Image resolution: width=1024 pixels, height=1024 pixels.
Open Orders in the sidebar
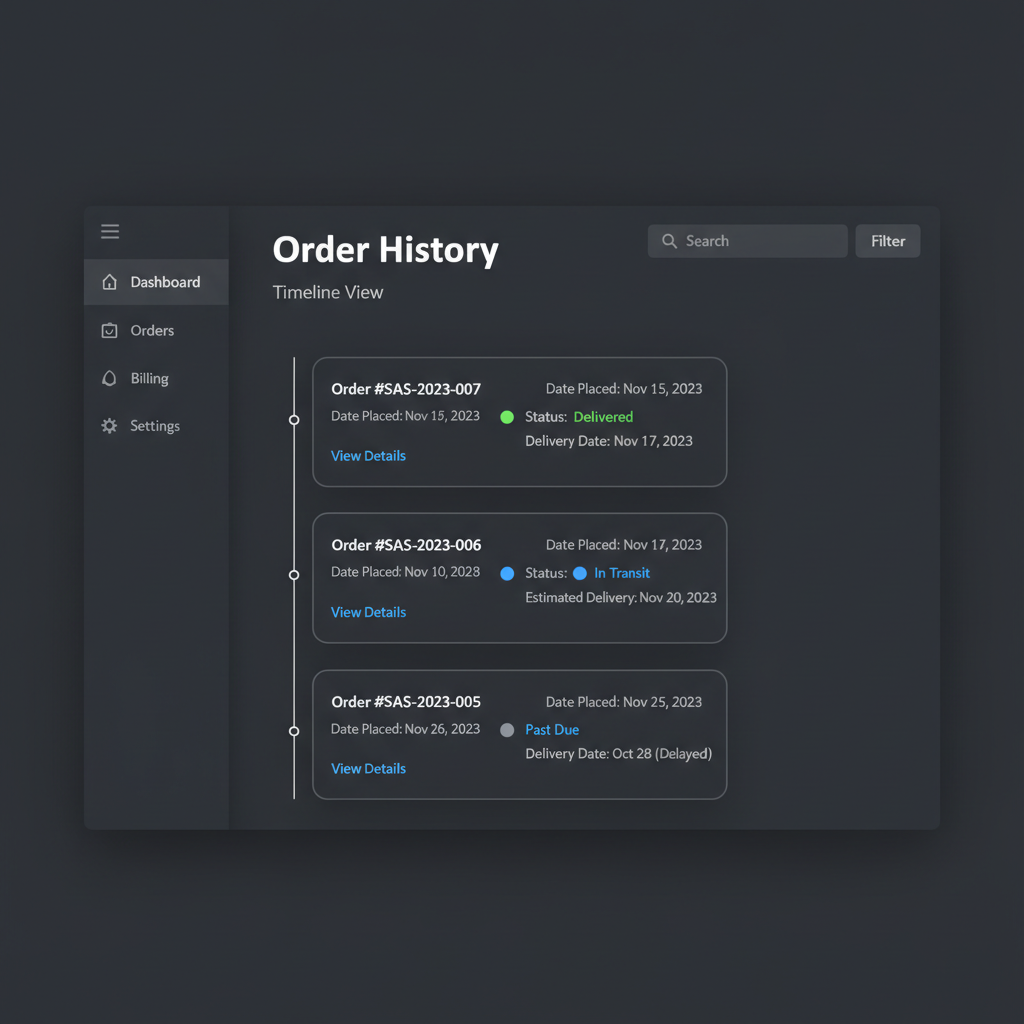pos(156,330)
